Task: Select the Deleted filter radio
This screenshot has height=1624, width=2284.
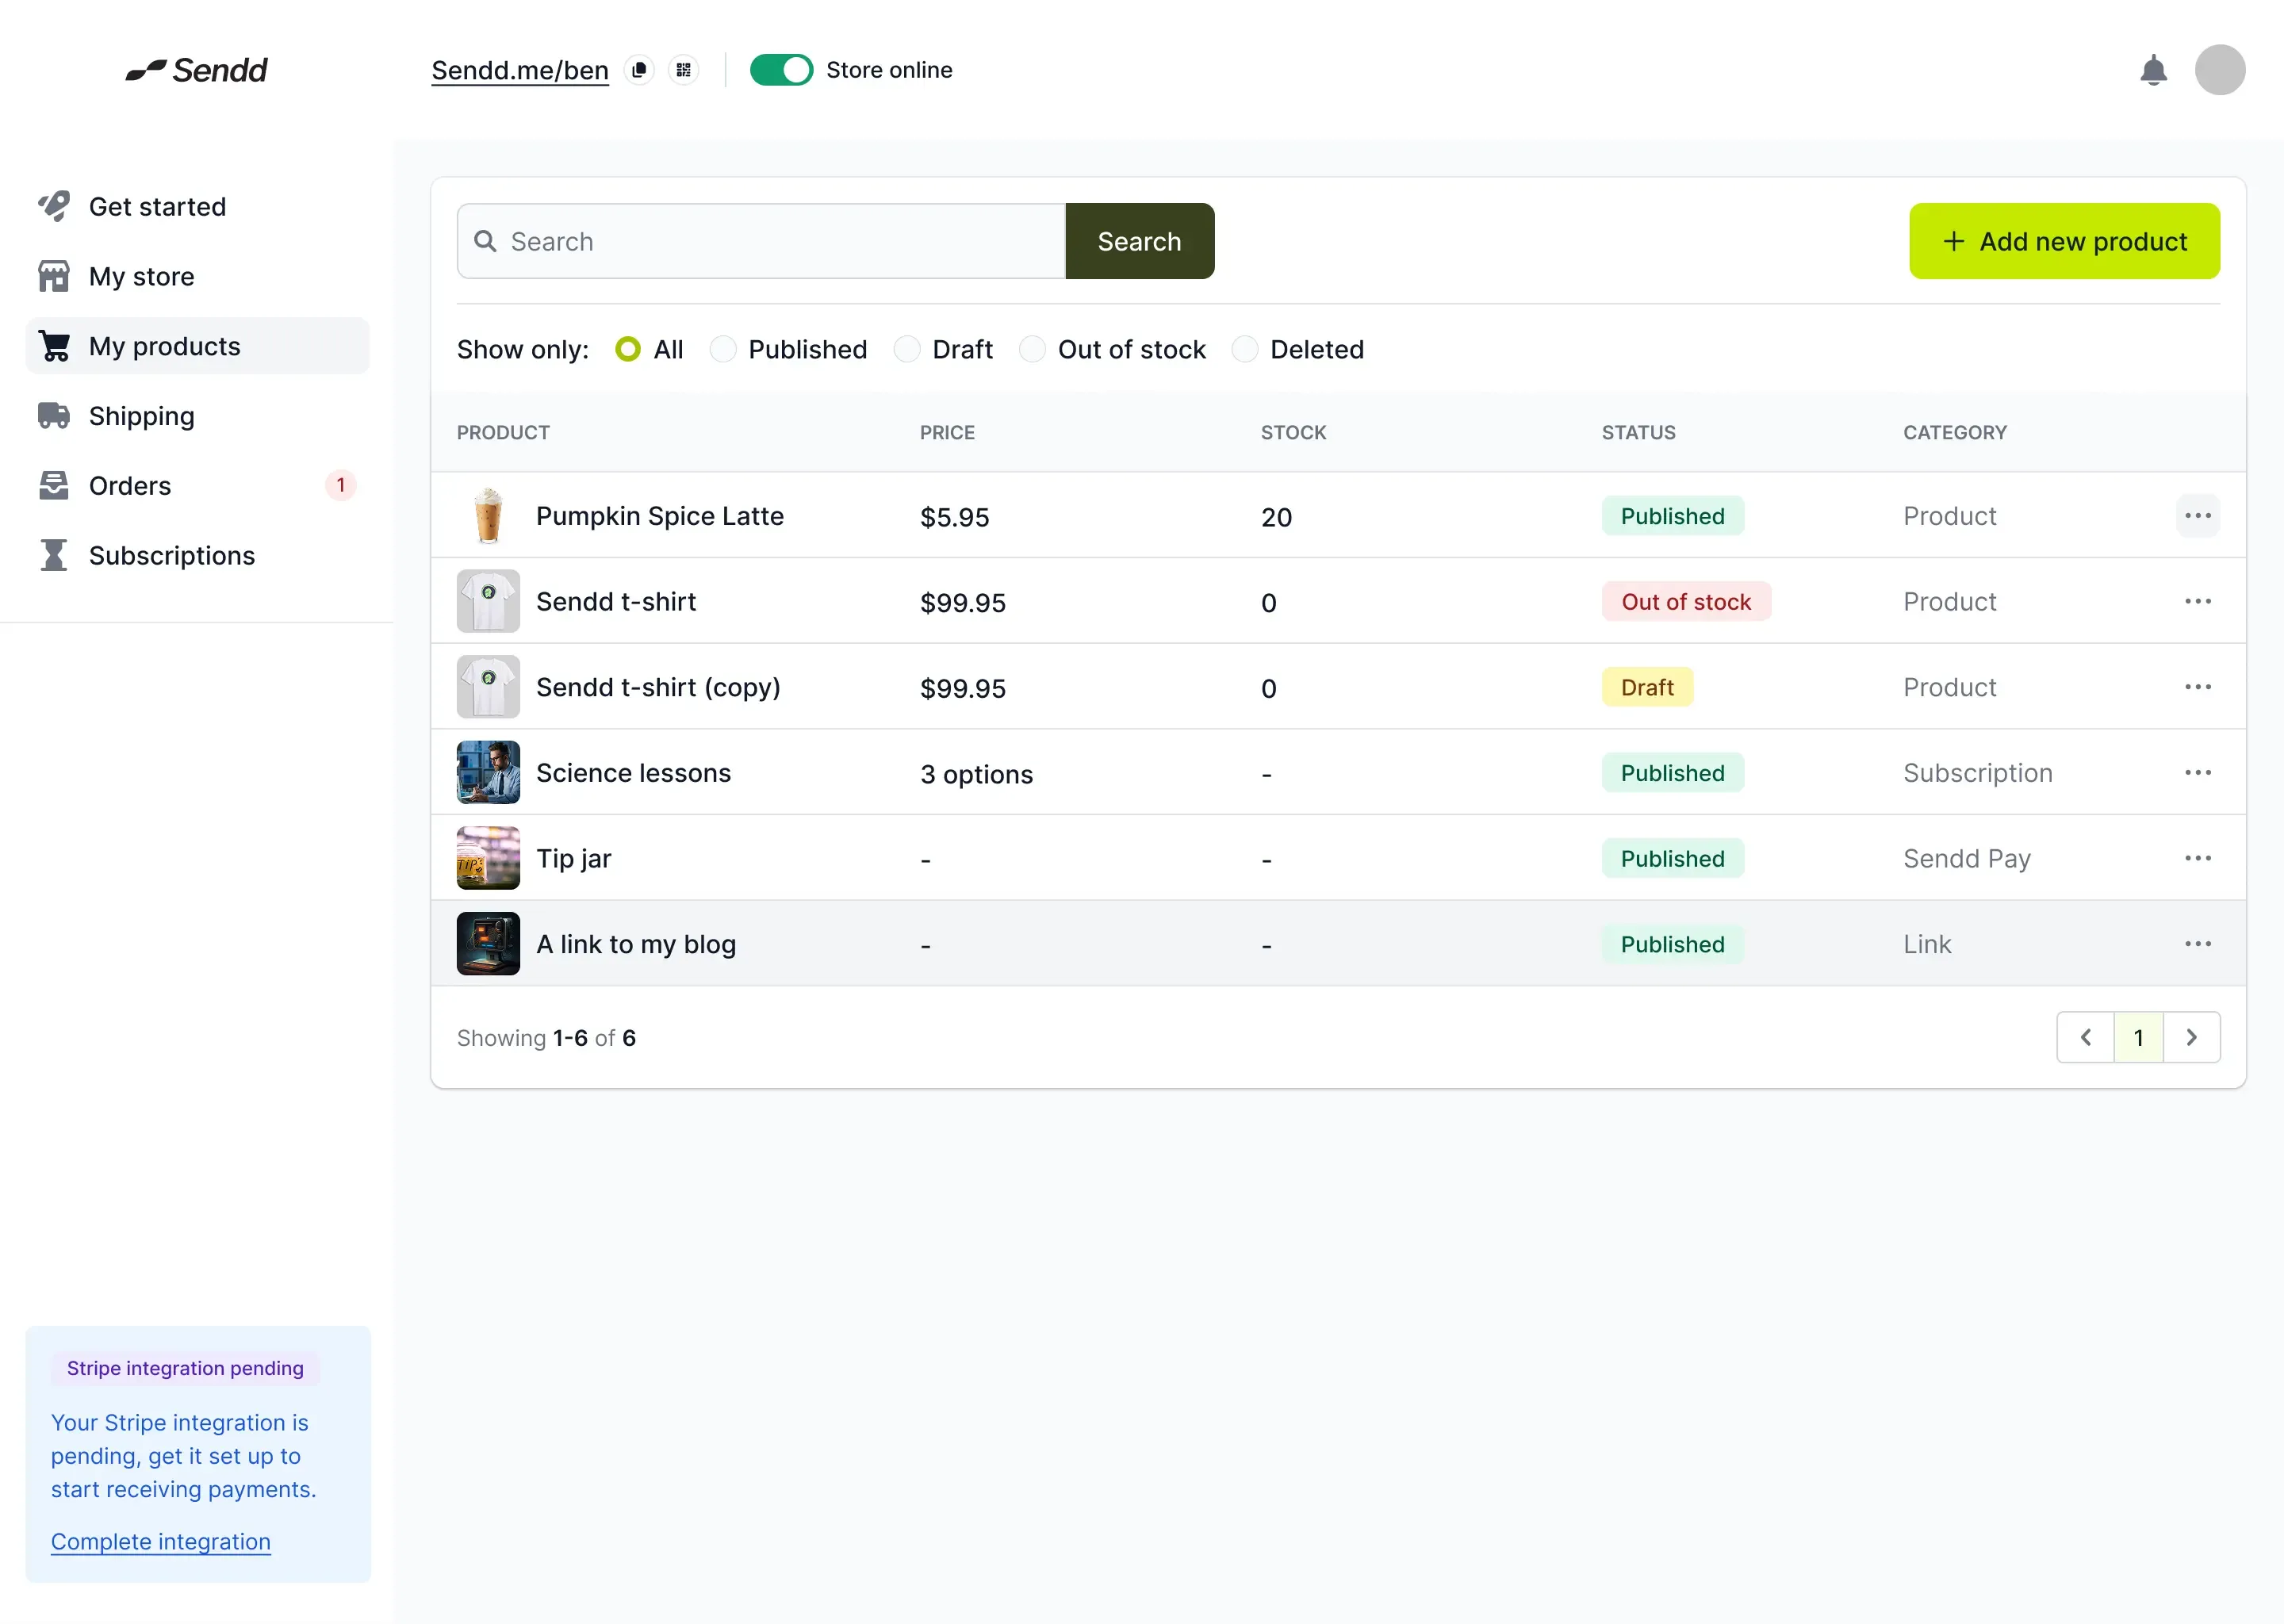Action: click(1245, 349)
